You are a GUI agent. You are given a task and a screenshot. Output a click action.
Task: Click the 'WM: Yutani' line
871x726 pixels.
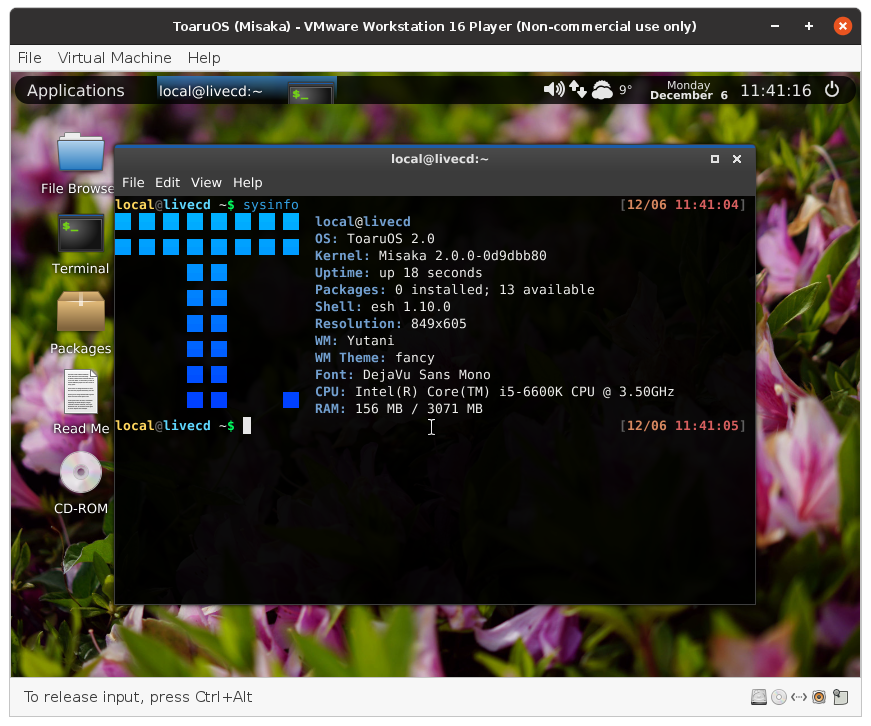(354, 341)
